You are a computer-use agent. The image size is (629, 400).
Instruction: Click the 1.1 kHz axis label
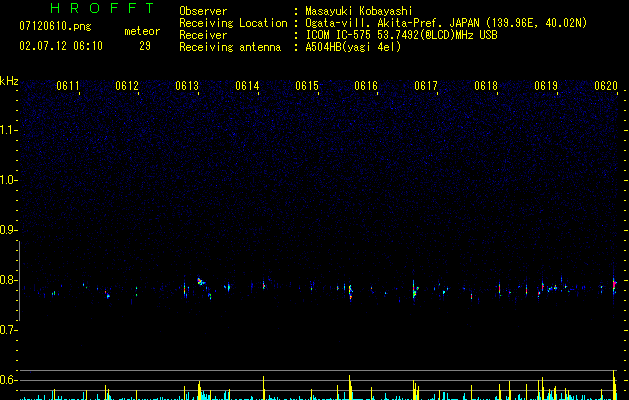tap(7, 130)
